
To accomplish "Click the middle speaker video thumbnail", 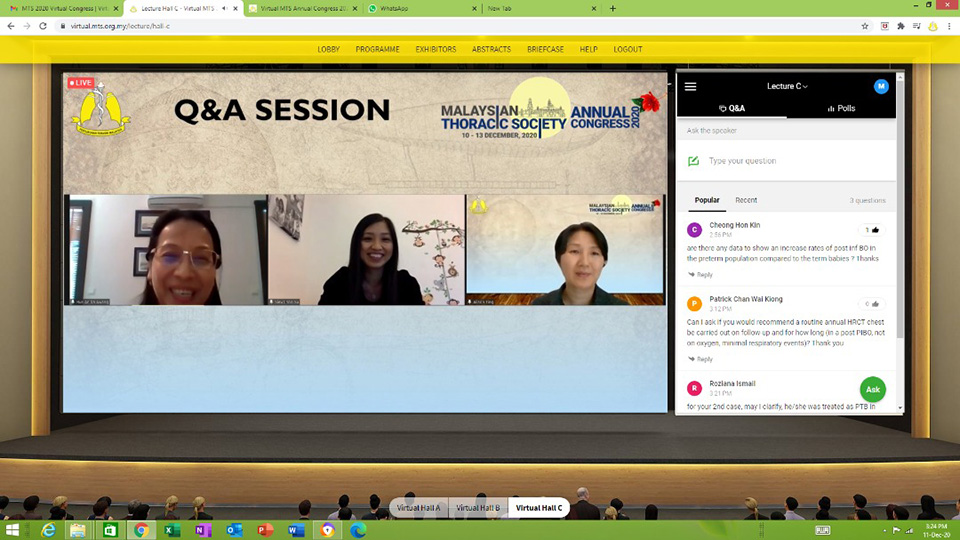I will tap(367, 250).
